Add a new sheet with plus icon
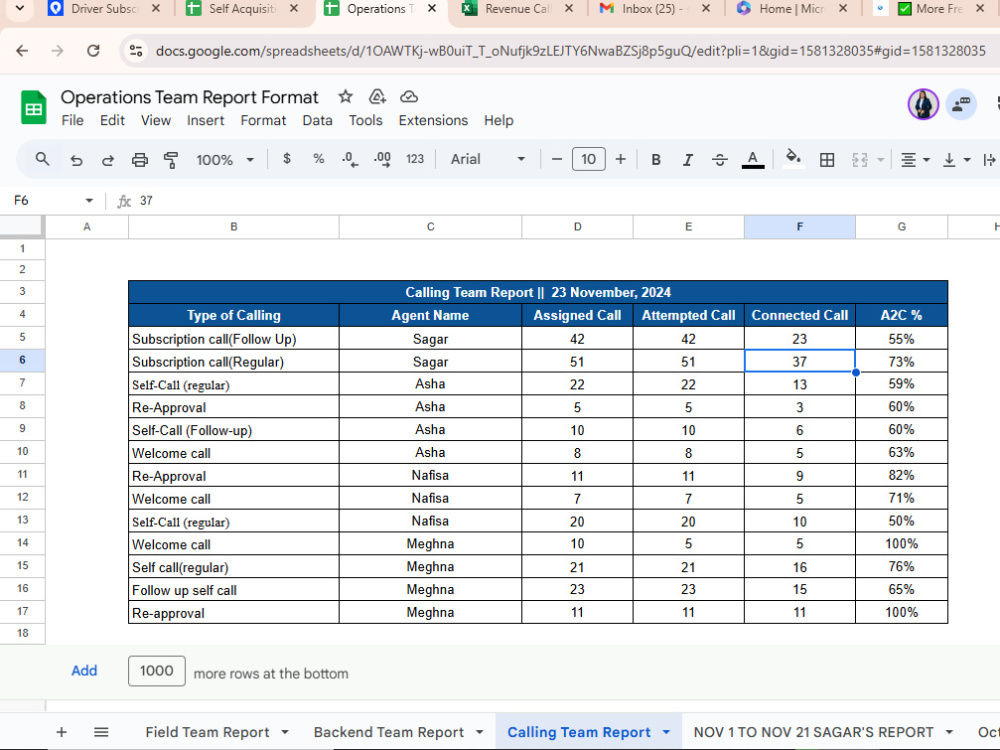1000x750 pixels. click(61, 732)
